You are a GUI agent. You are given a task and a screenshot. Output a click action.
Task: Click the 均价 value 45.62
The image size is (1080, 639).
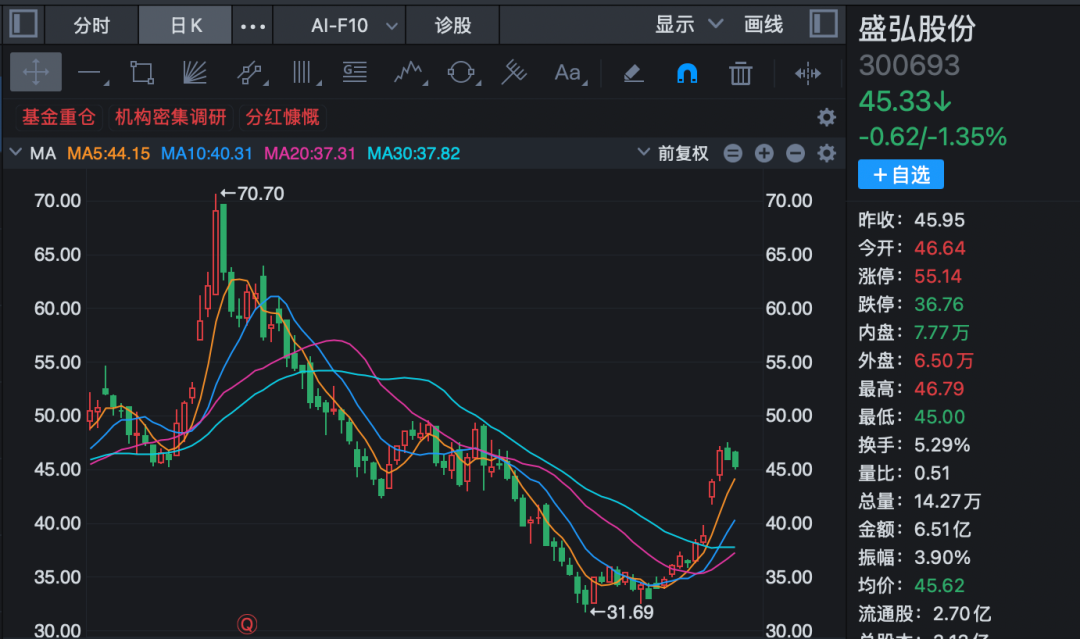939,586
